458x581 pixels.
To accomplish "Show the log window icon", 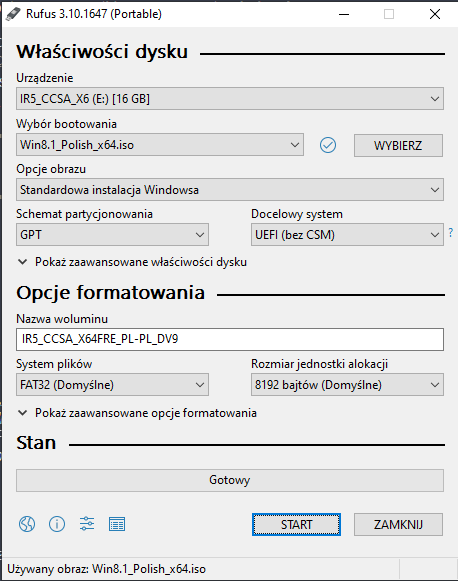I will pyautogui.click(x=117, y=524).
